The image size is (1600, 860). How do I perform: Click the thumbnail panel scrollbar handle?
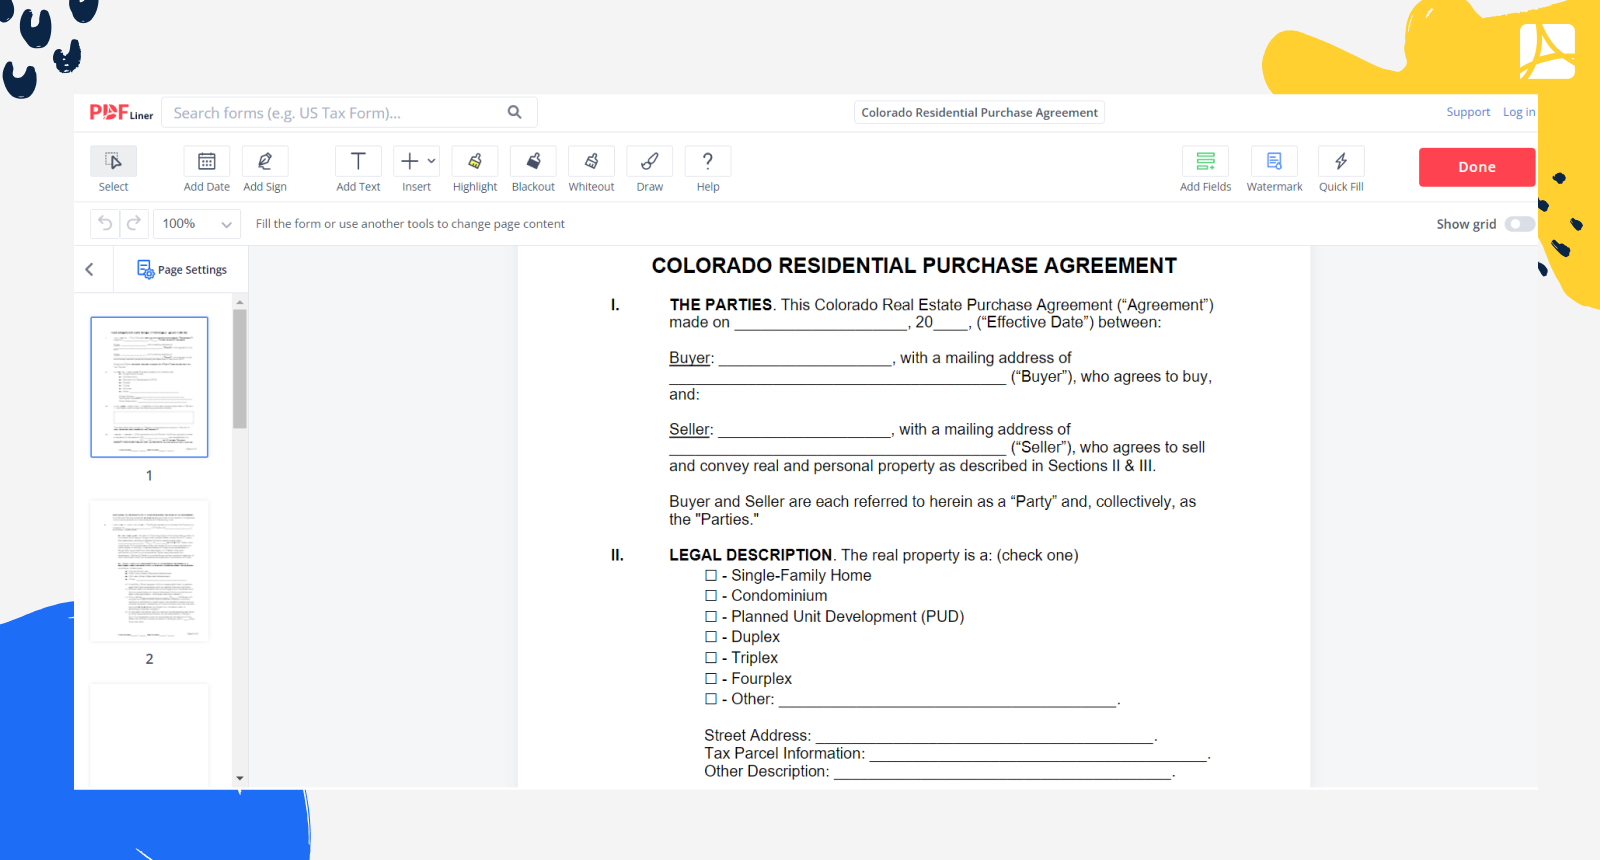pos(240,368)
